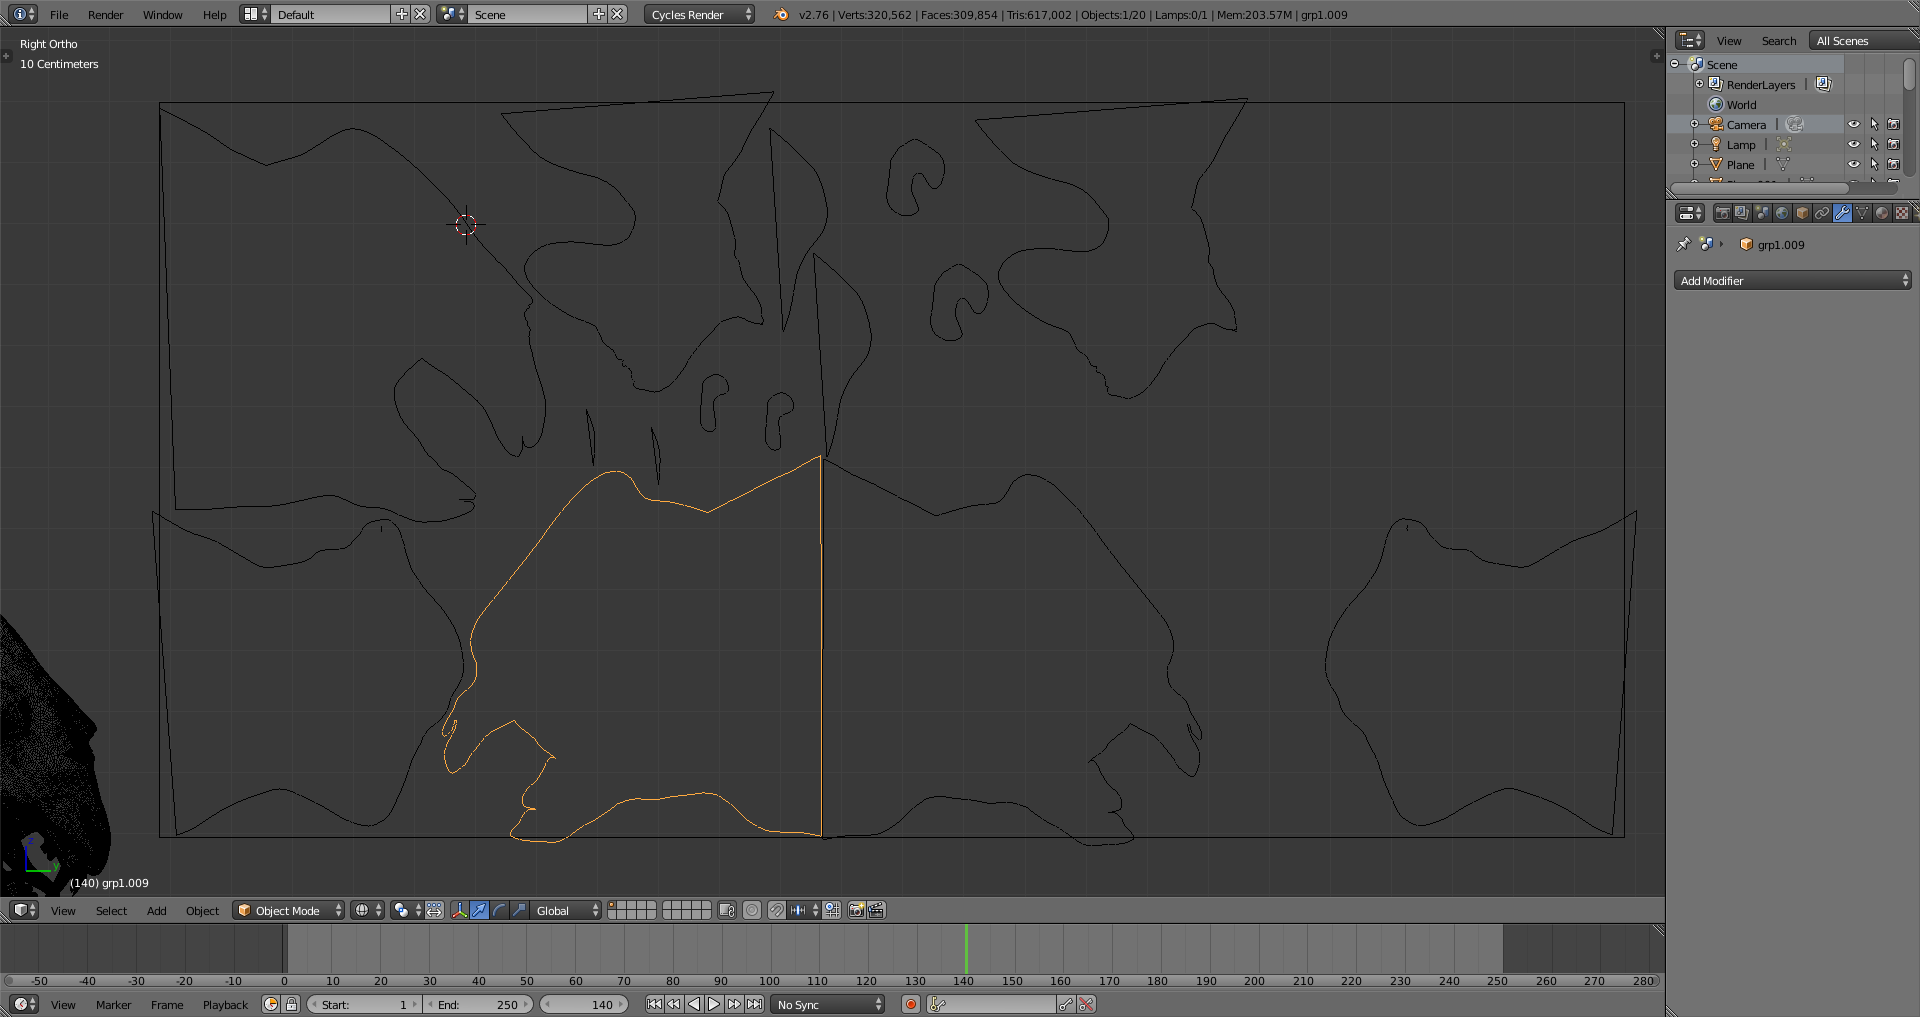This screenshot has width=1920, height=1017.
Task: Toggle Camera selectability arrow in outliner
Action: pyautogui.click(x=1874, y=124)
